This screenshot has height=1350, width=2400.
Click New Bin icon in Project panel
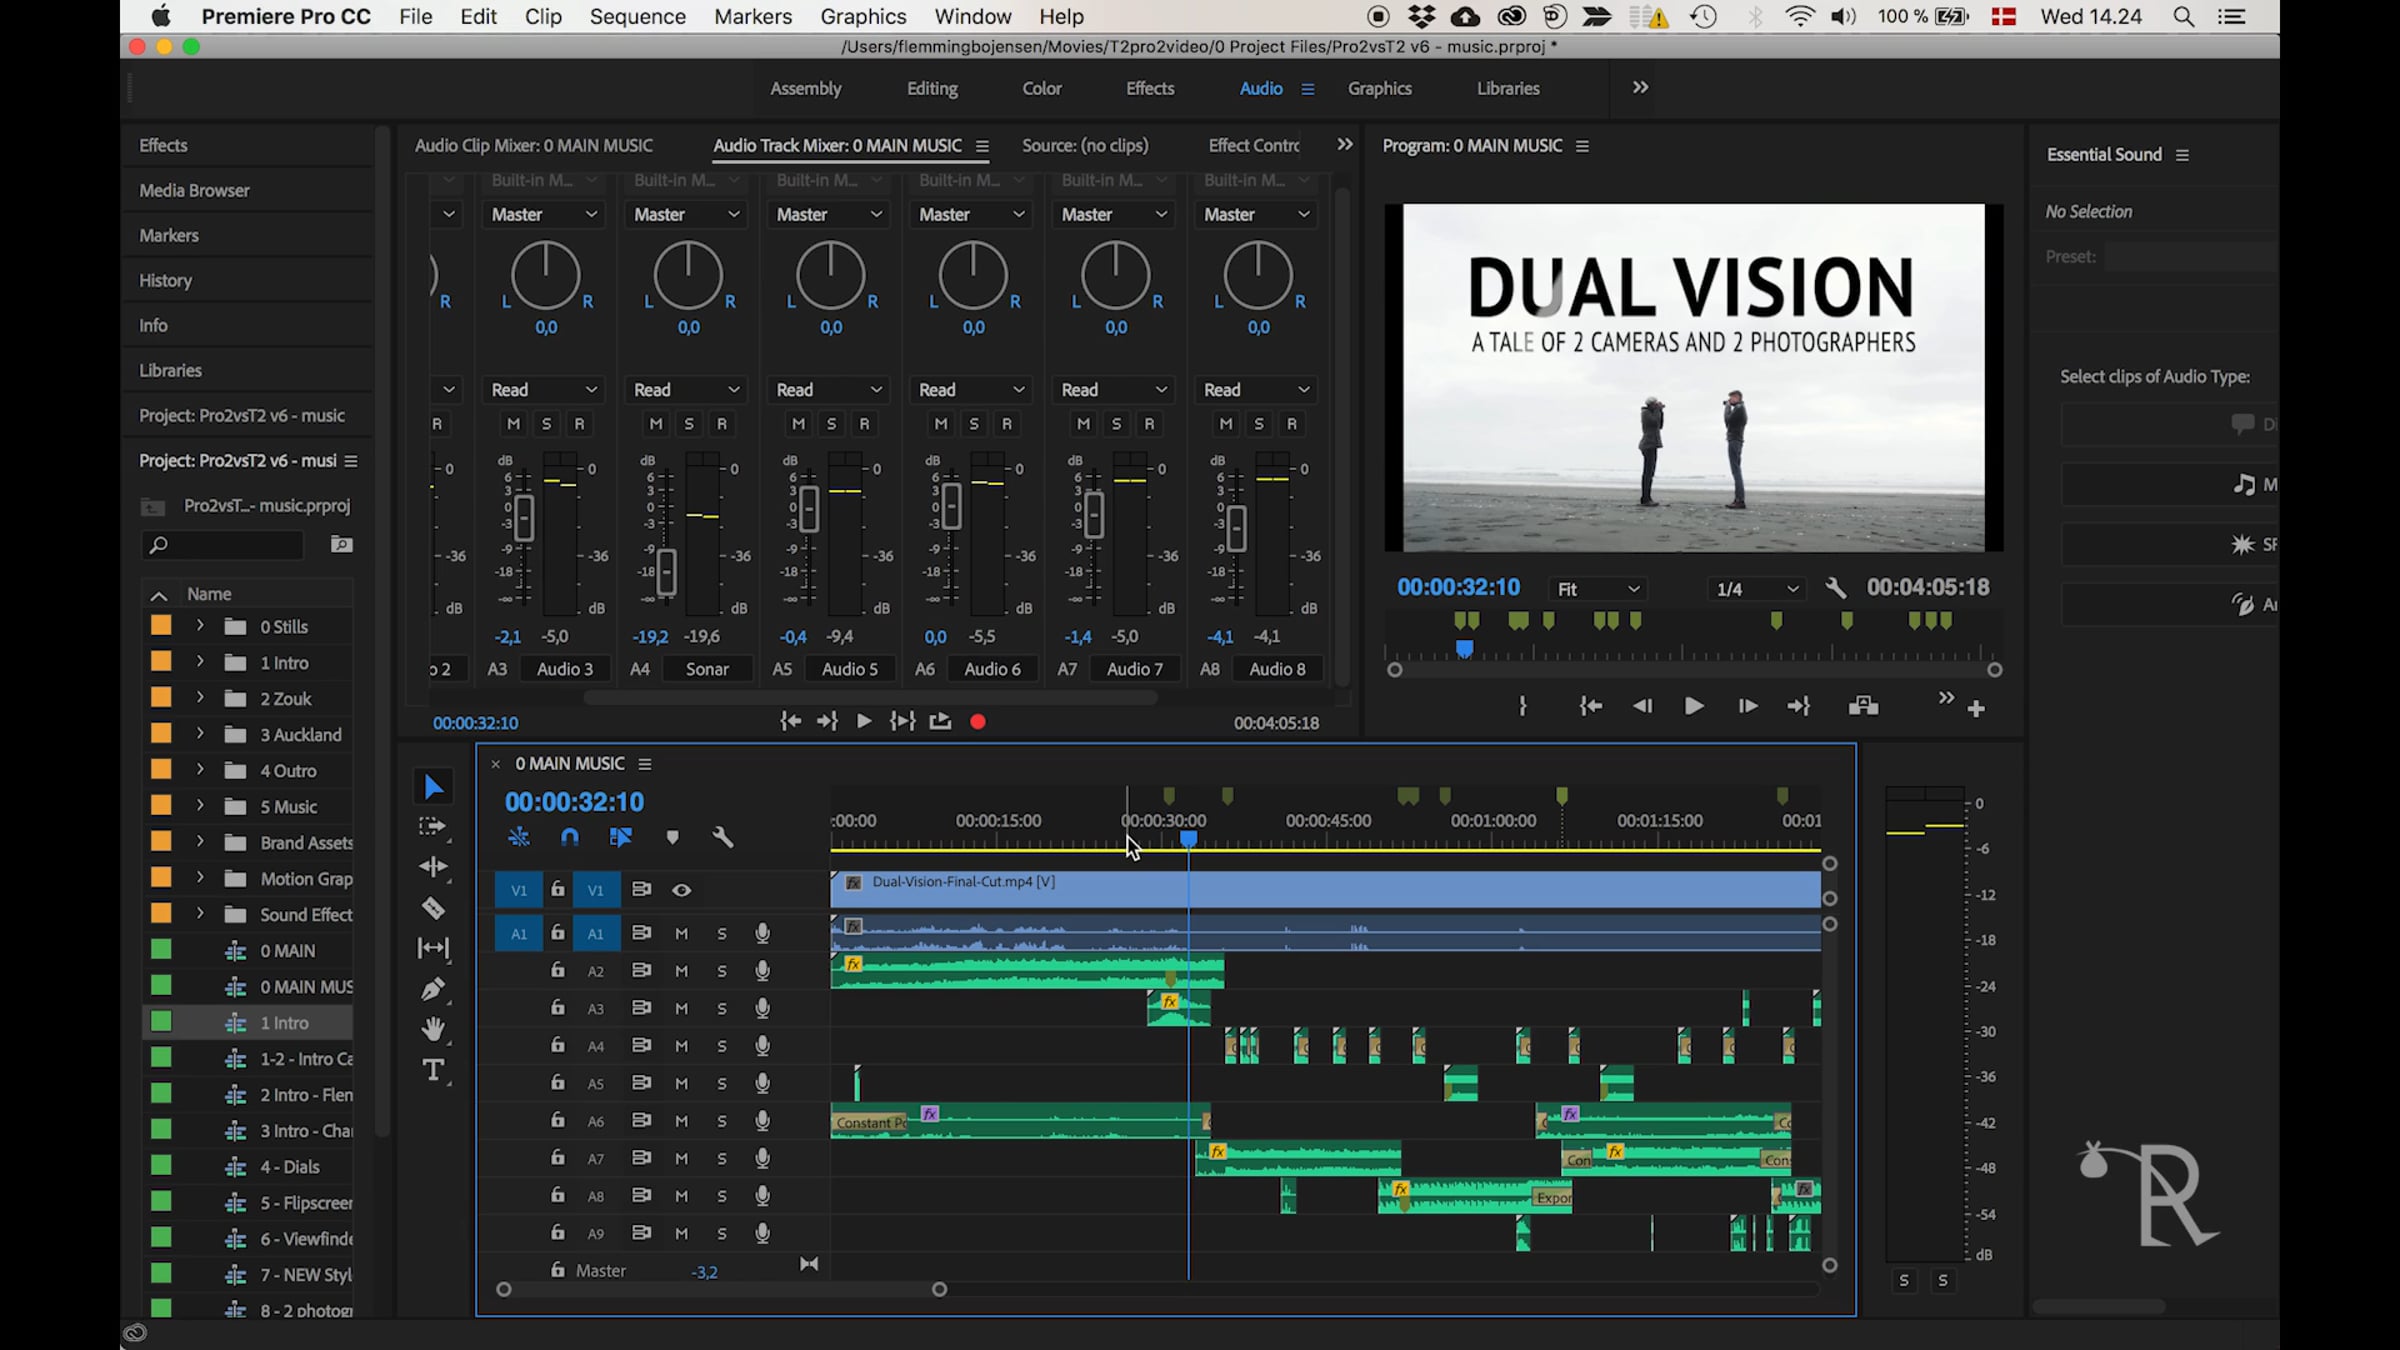tap(342, 544)
